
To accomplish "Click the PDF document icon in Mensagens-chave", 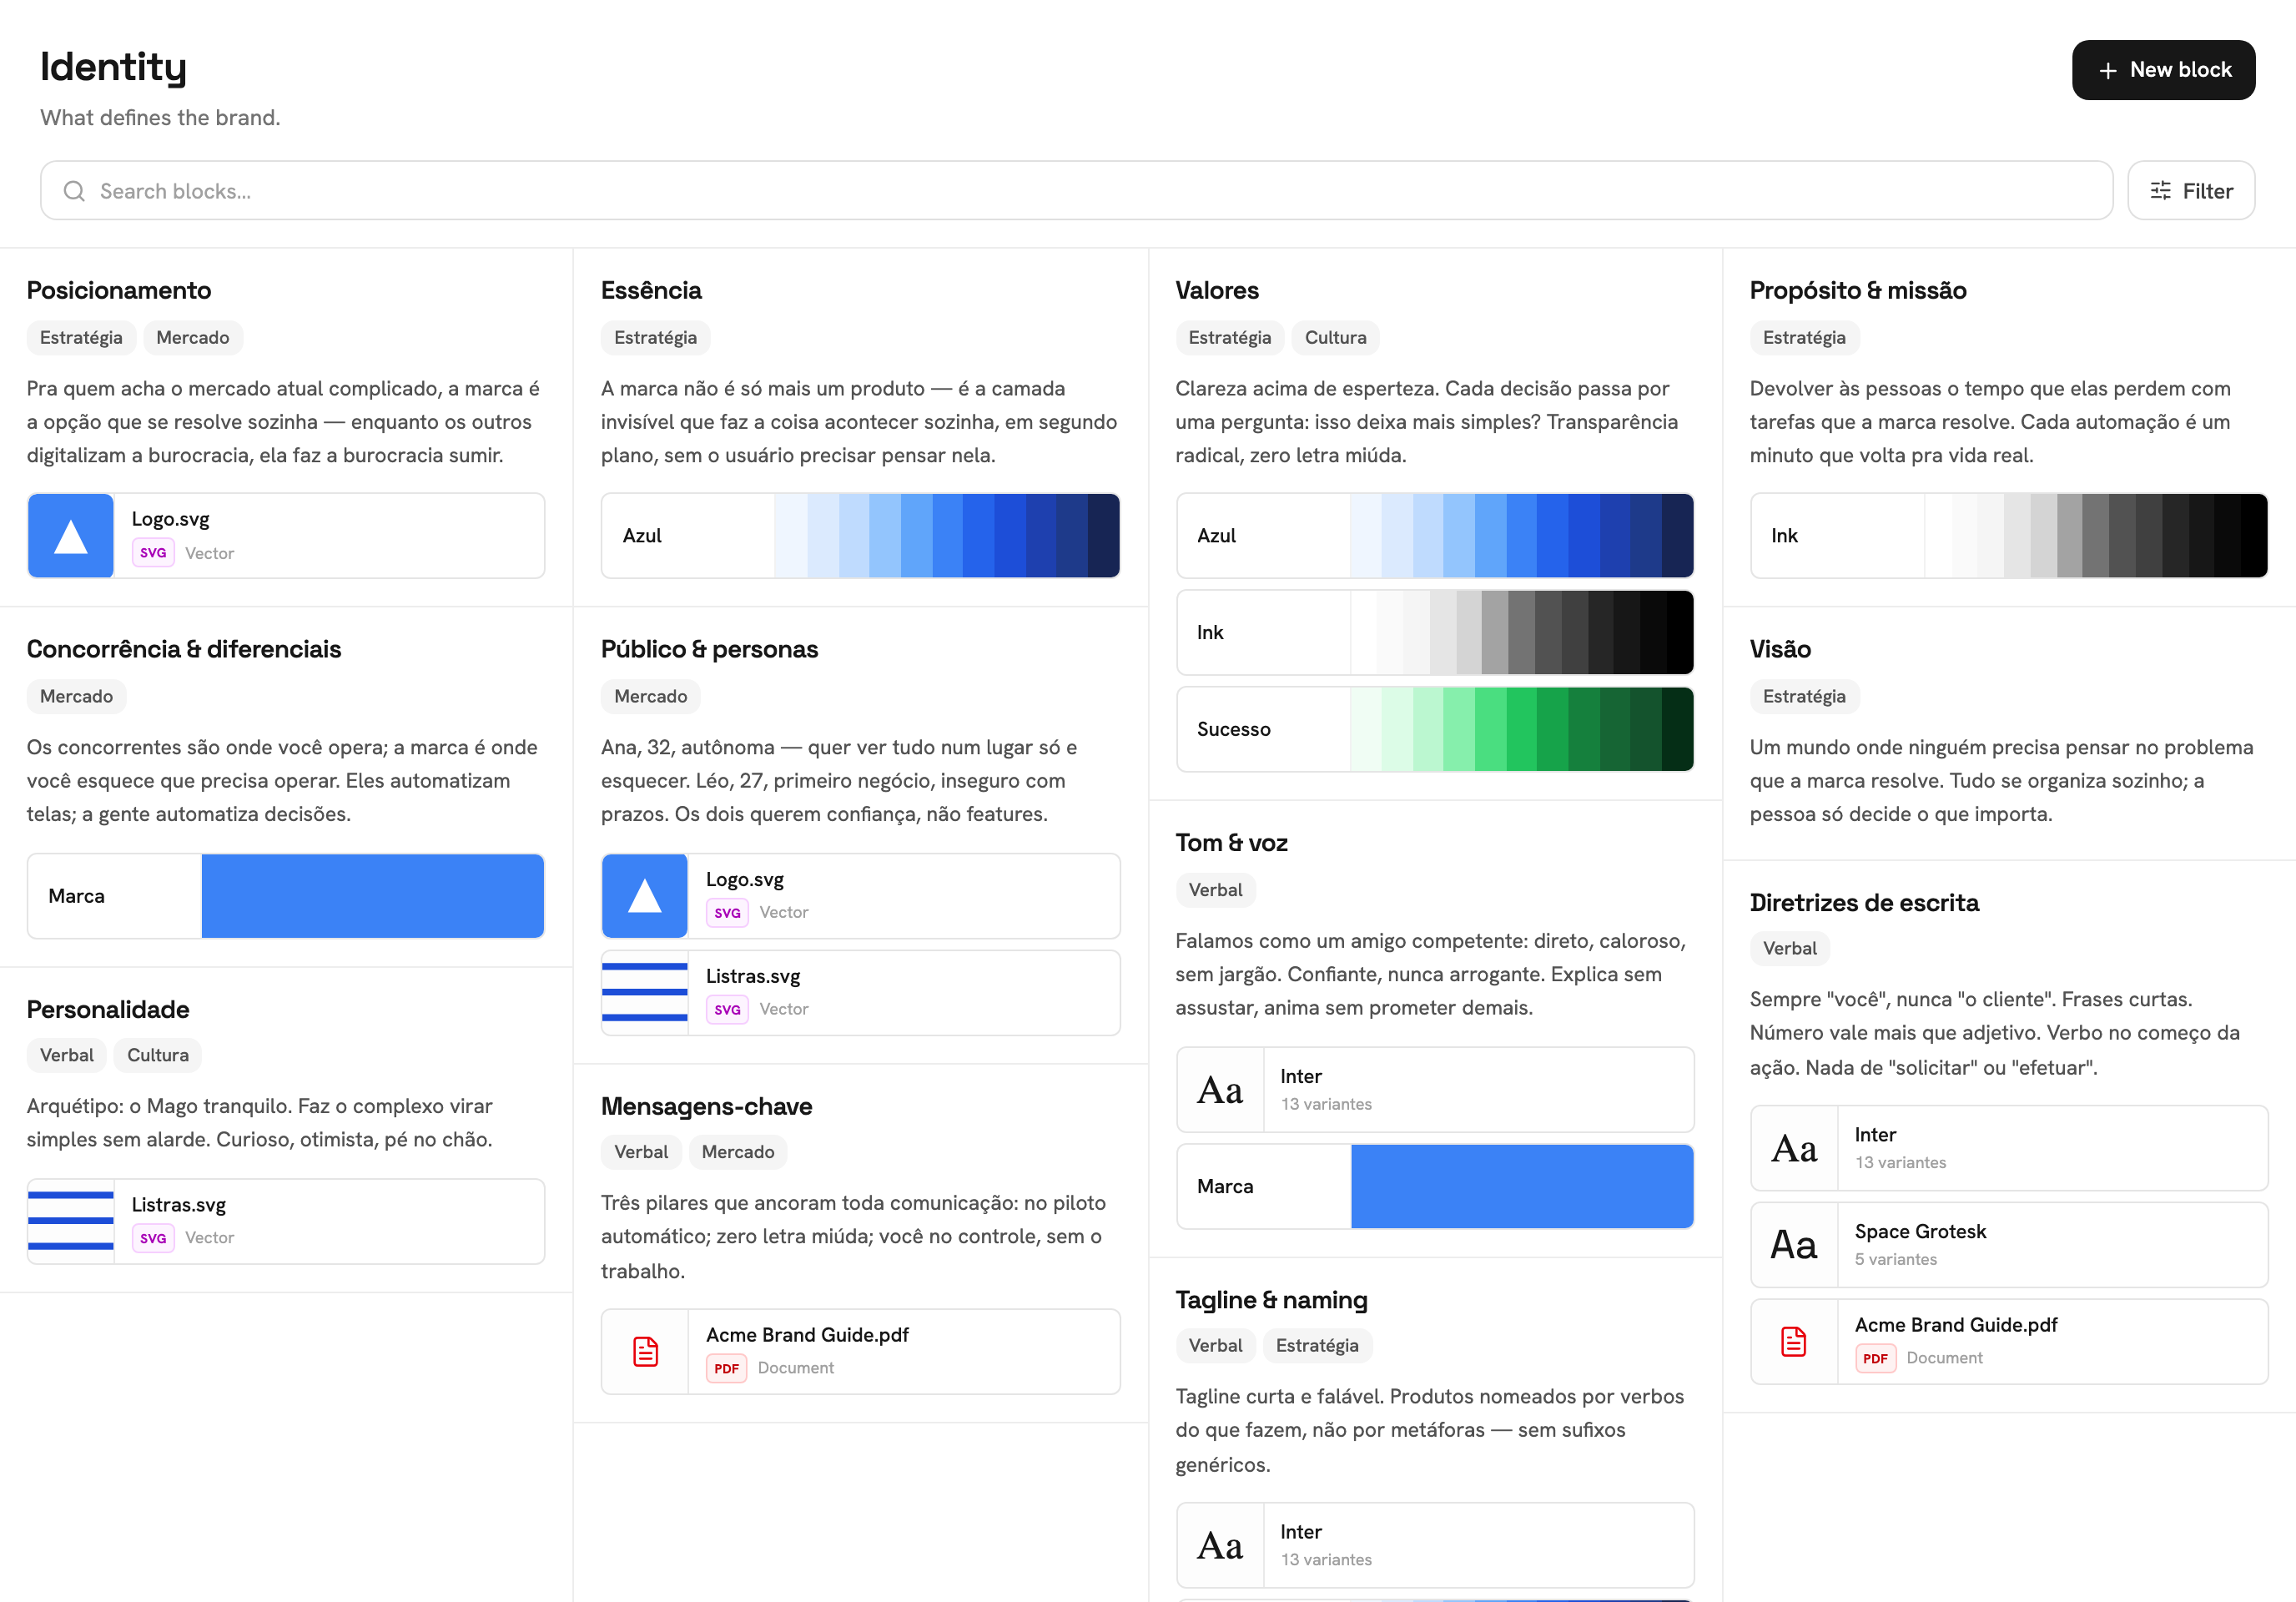I will [x=646, y=1352].
